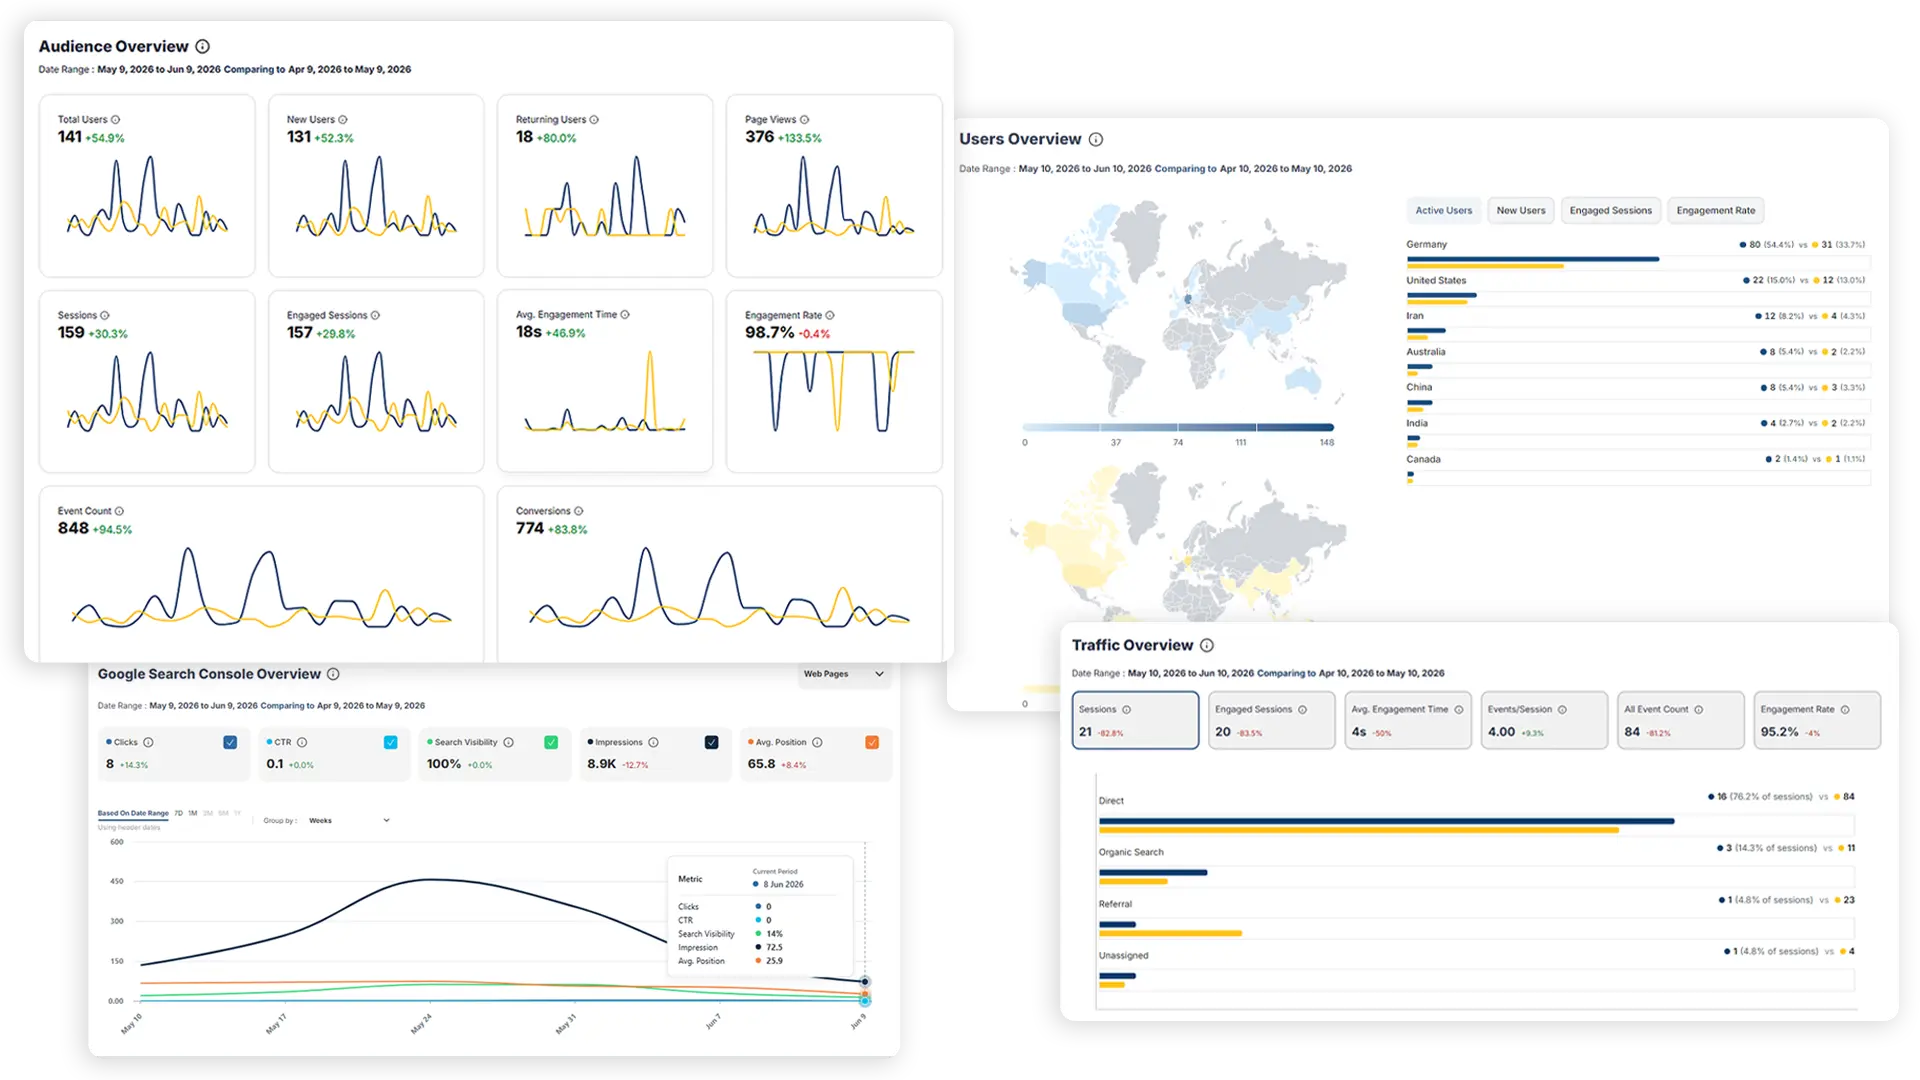The image size is (1920, 1080).
Task: Click the Audience Overview info icon
Action: pos(203,46)
